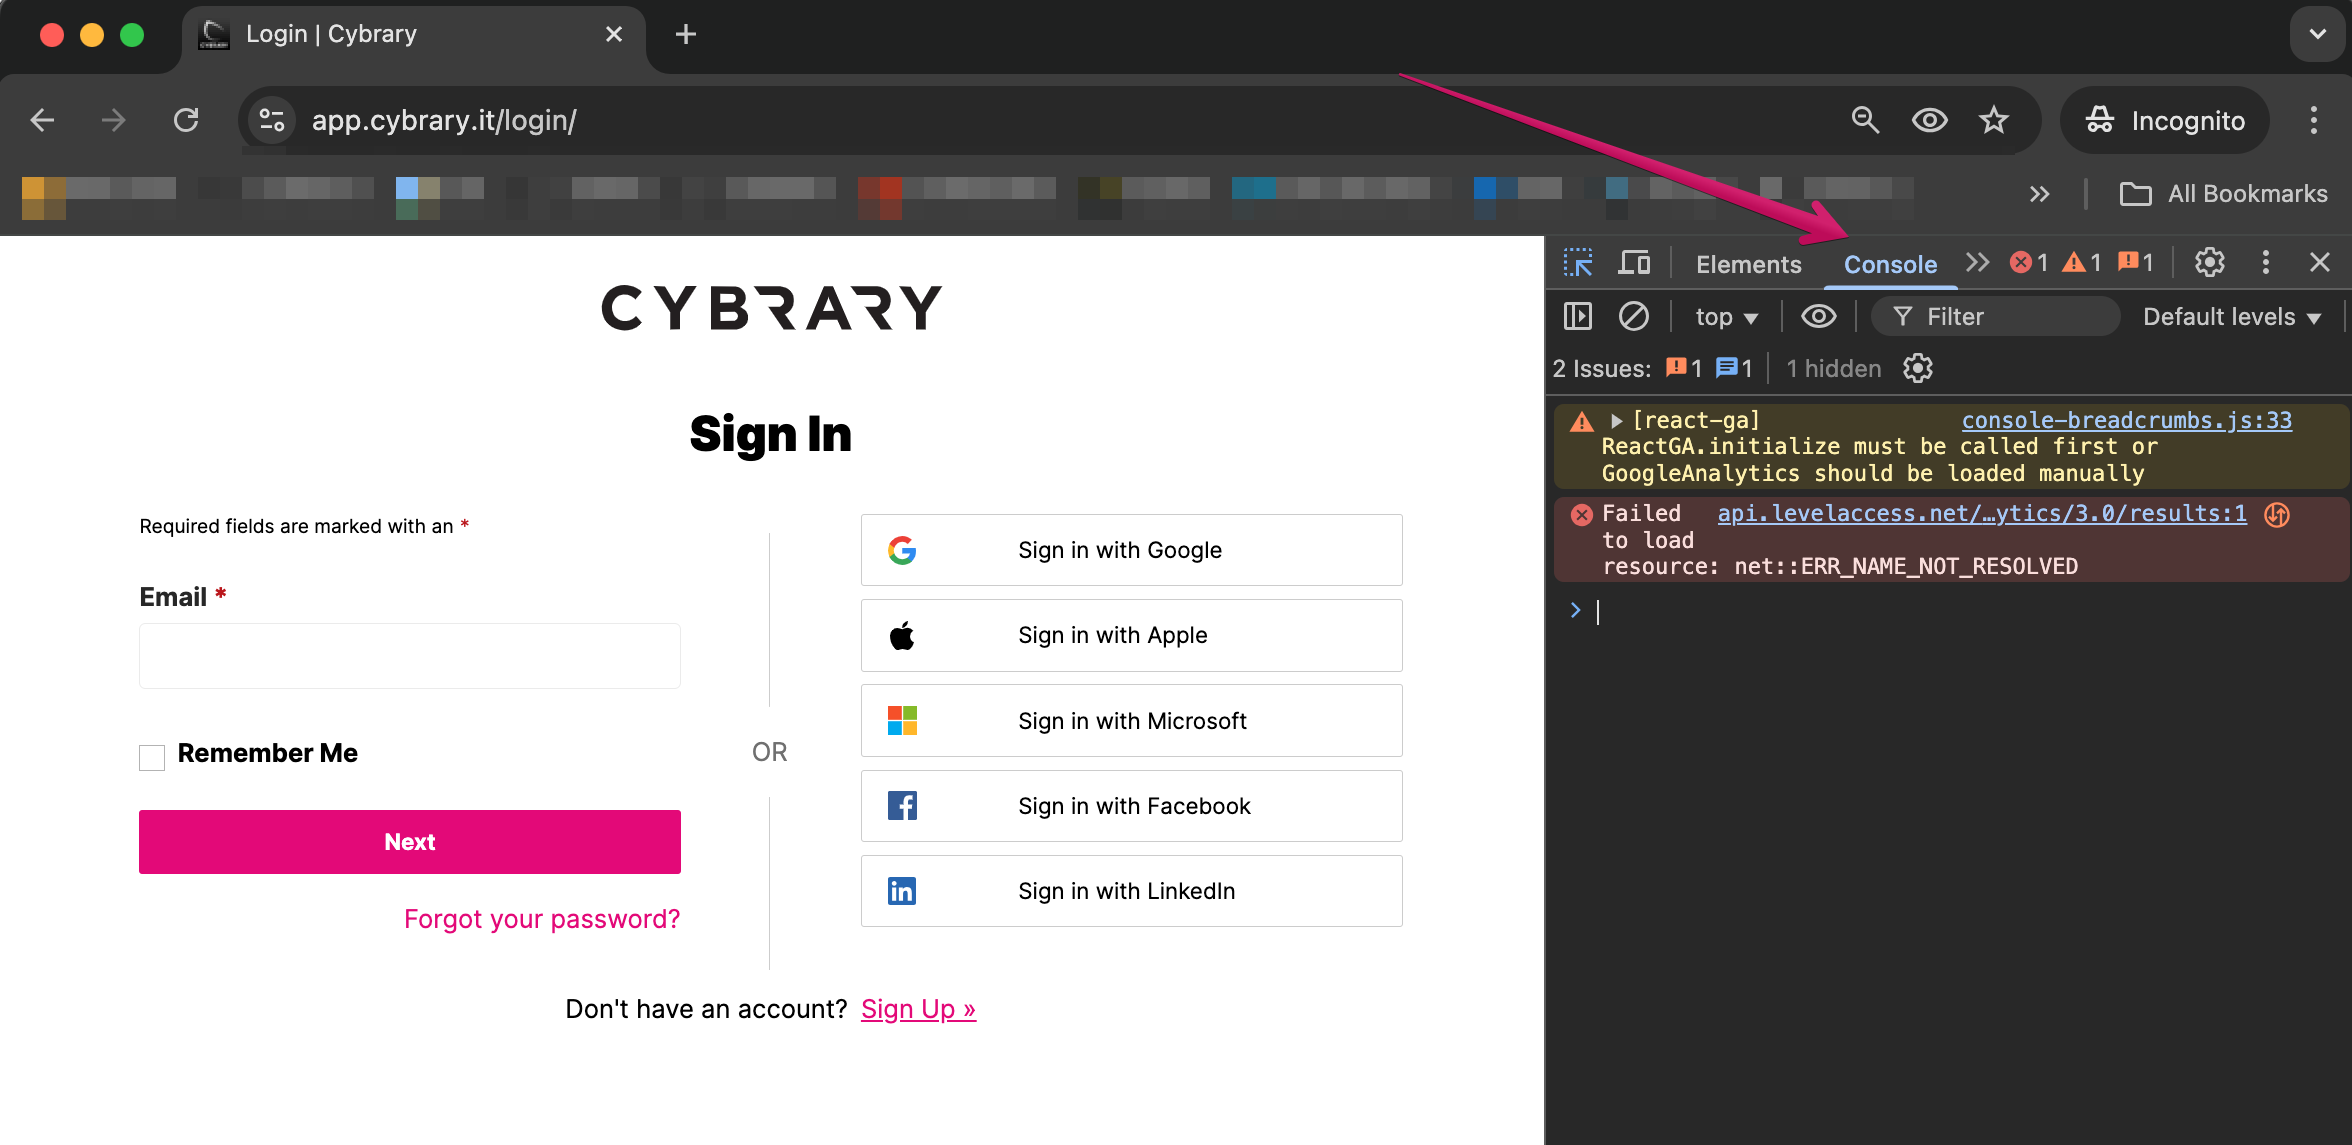Viewport: 2352px width, 1145px height.
Task: Close the DevTools panel
Action: click(2320, 262)
